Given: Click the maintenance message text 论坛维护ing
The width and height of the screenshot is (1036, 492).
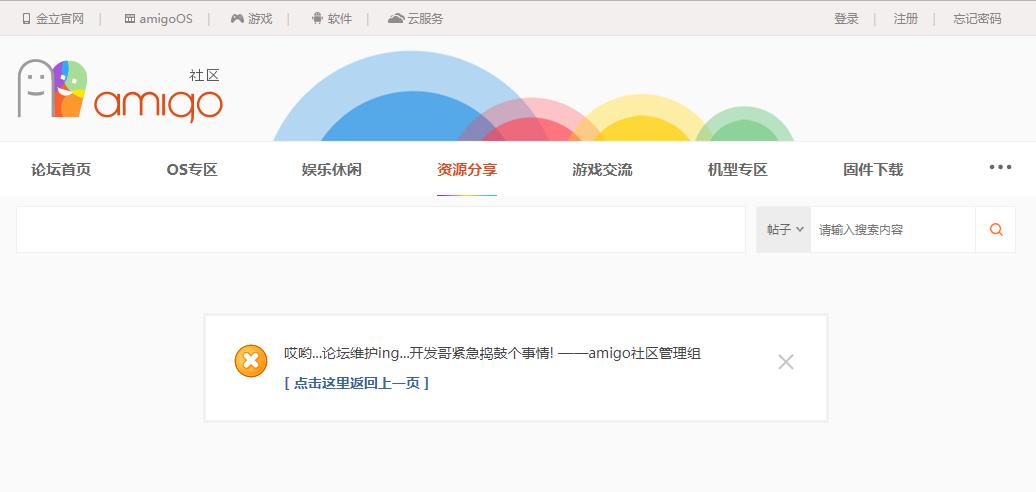Looking at the screenshot, I should [x=492, y=353].
